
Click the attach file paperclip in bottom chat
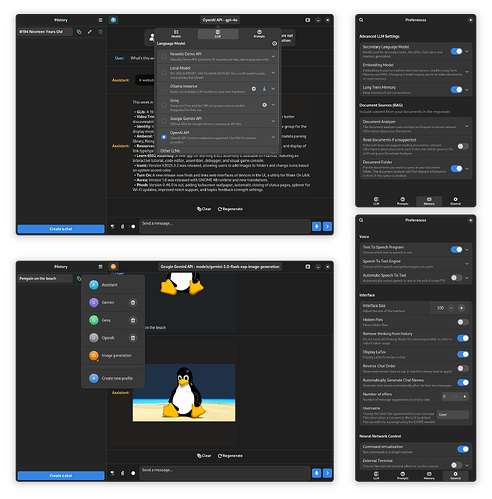(122, 473)
